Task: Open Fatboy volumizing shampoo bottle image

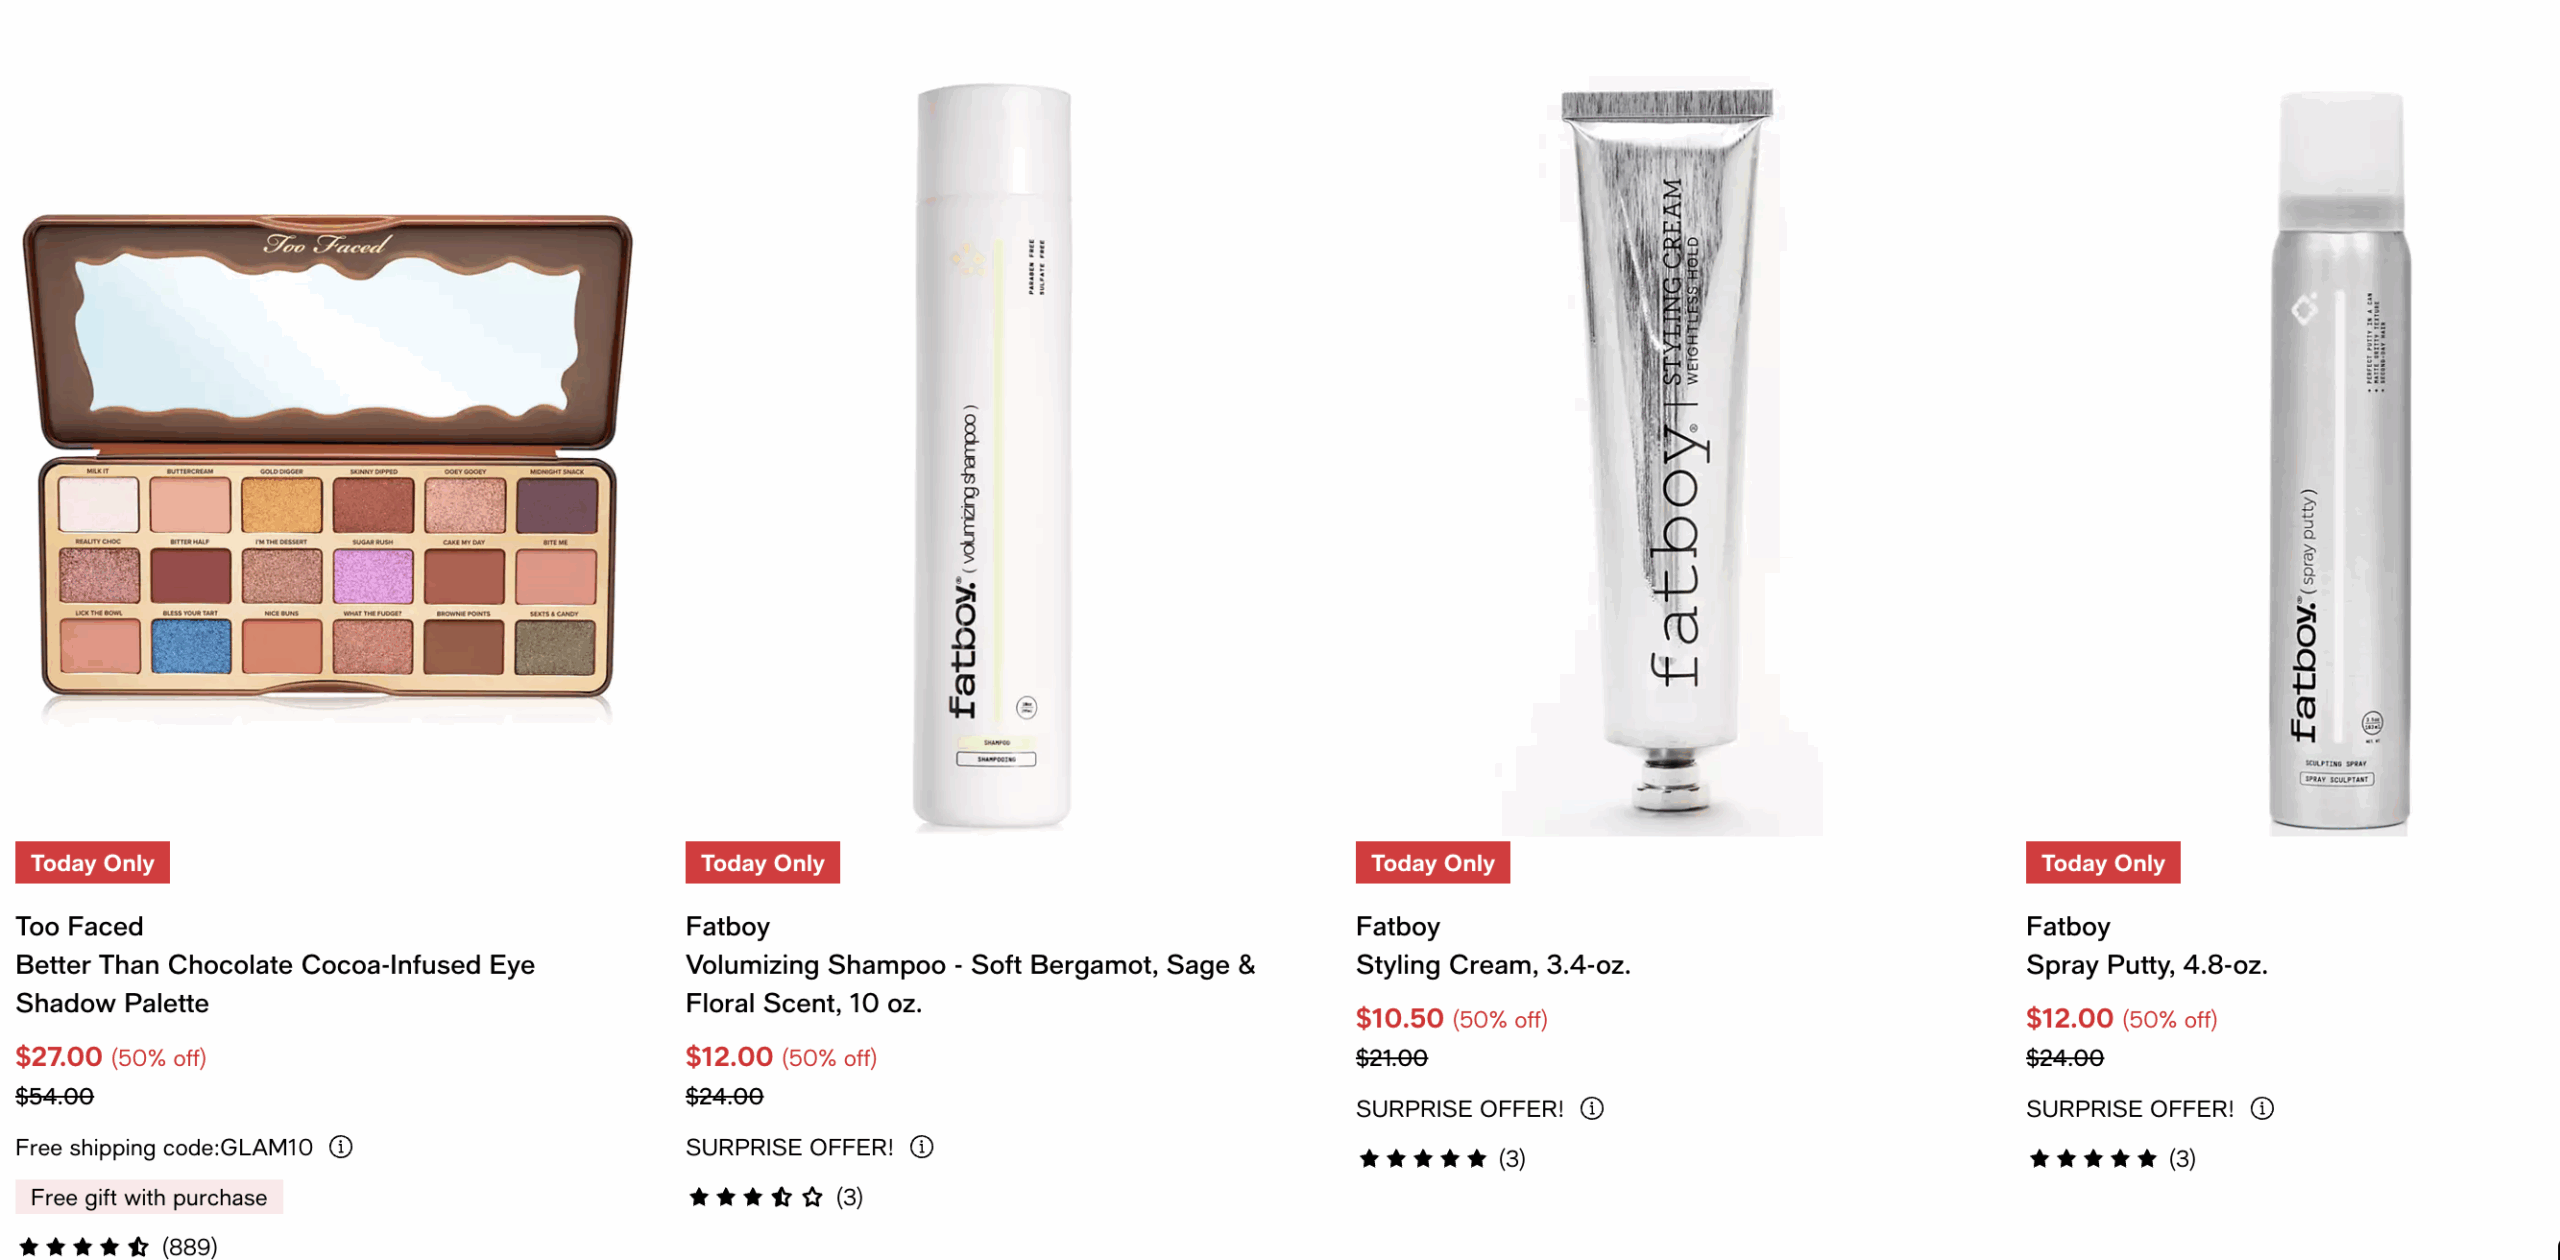Action: coord(992,457)
